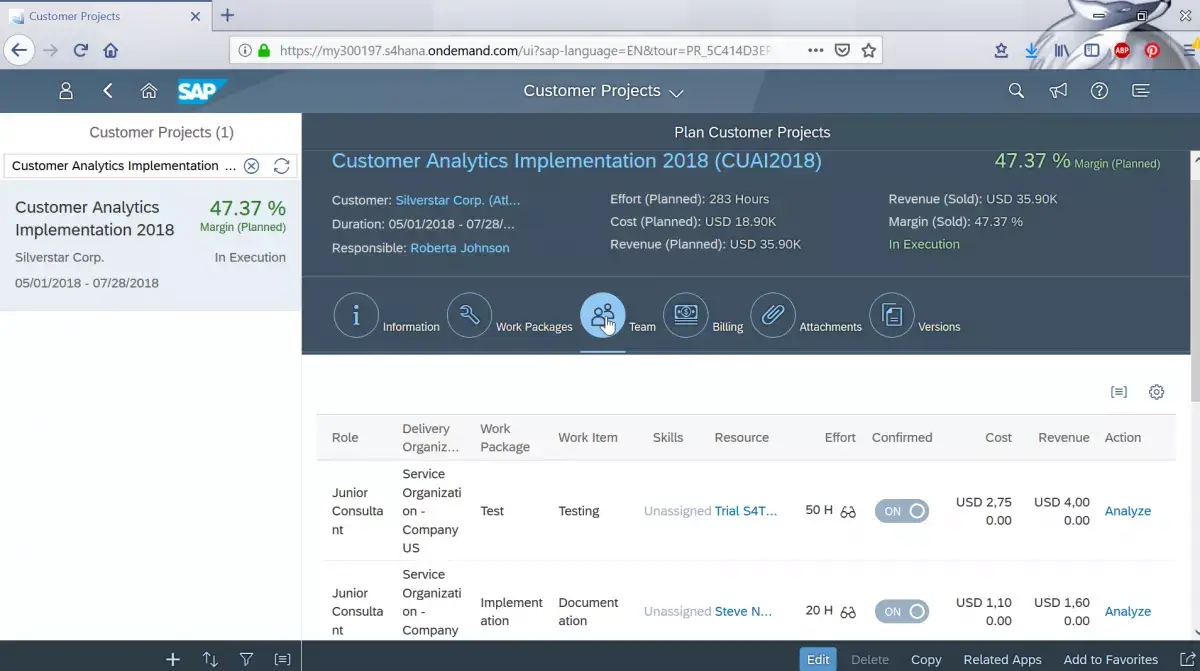Reload the page in the browser
The image size is (1200, 671).
click(81, 50)
